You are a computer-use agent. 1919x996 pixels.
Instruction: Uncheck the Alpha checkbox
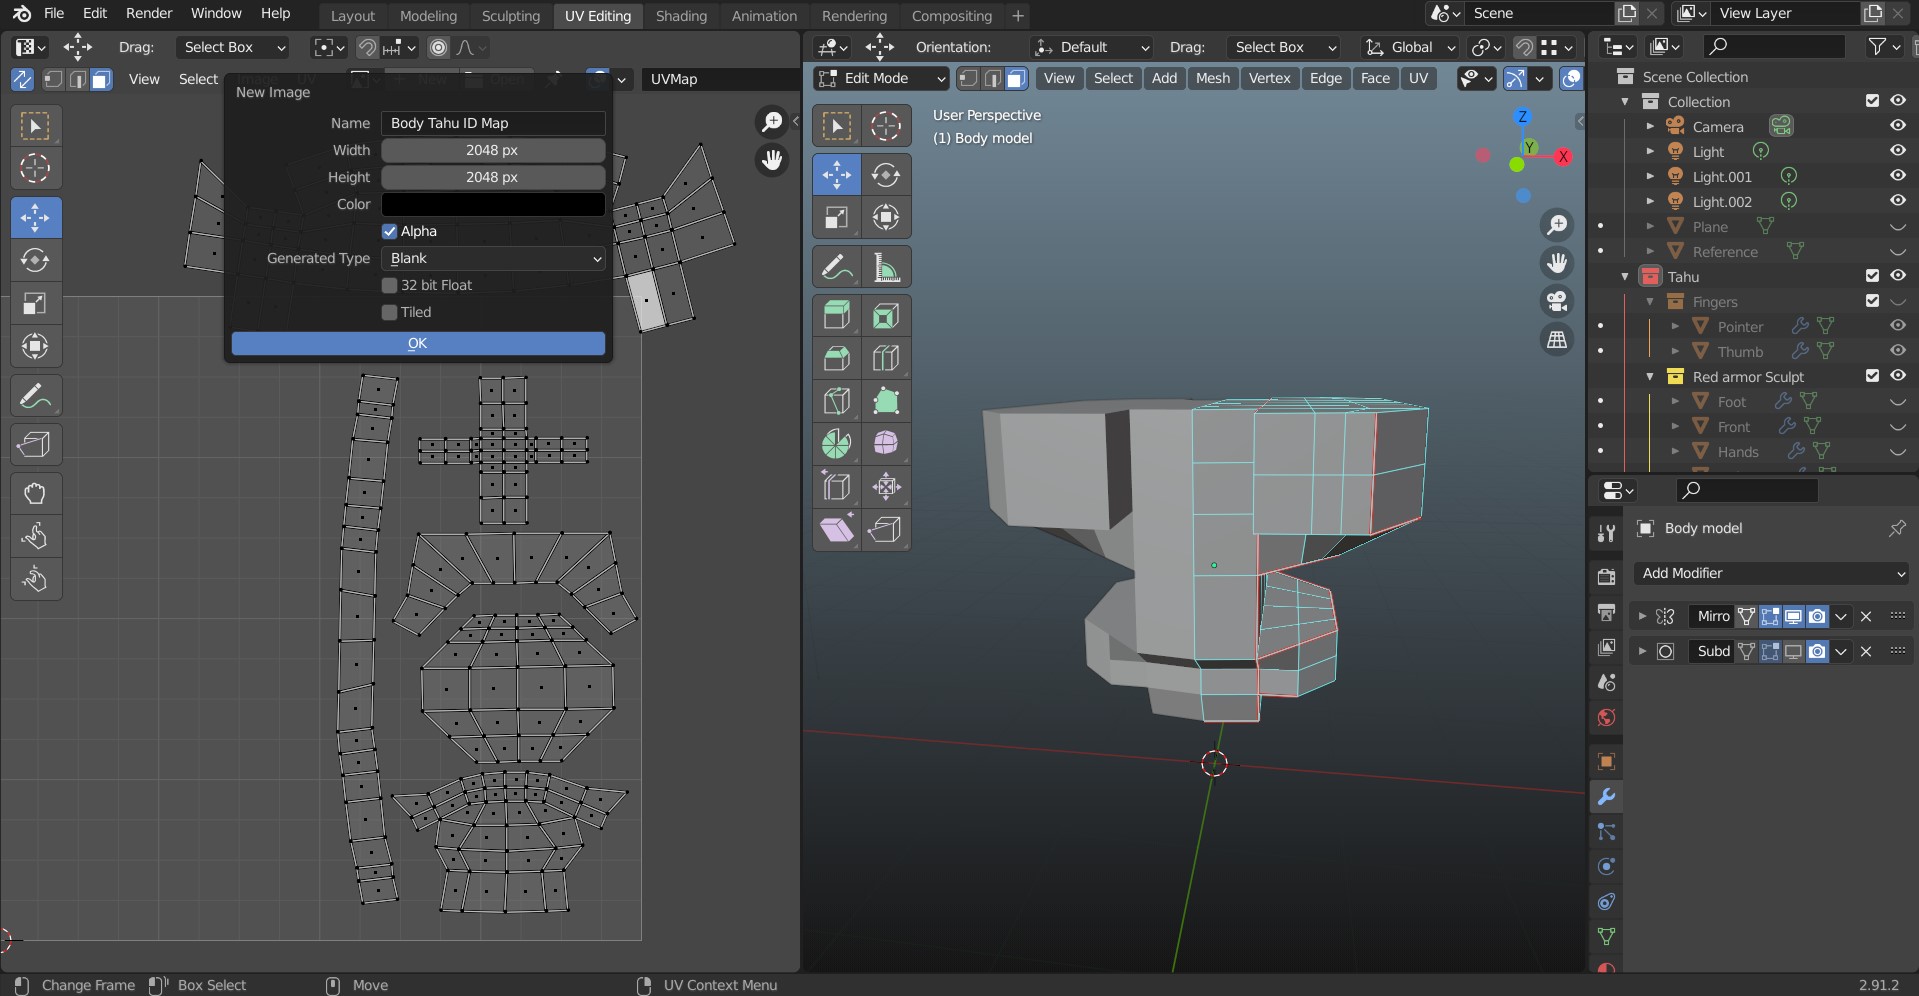click(390, 231)
